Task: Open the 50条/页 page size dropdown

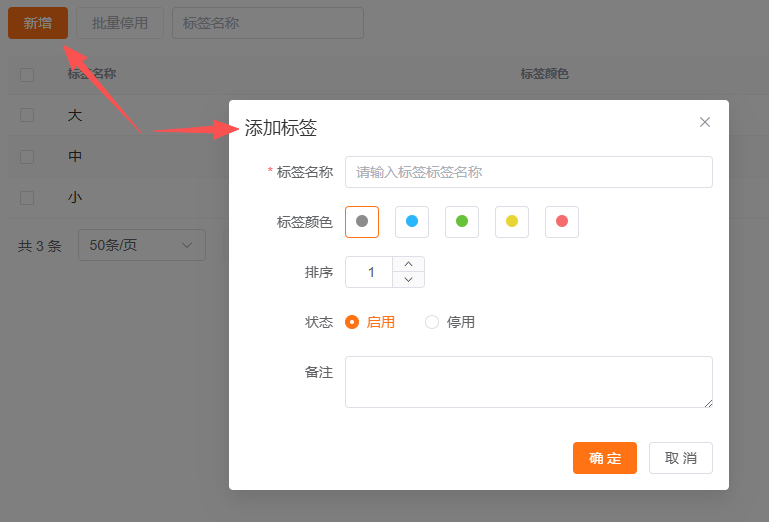Action: [x=141, y=245]
